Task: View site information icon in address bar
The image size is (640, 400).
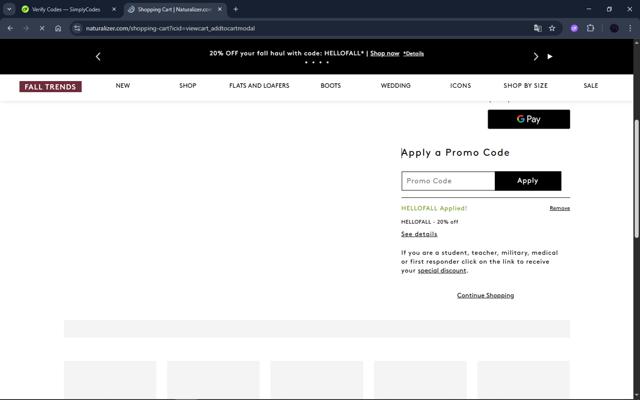Action: (x=77, y=28)
